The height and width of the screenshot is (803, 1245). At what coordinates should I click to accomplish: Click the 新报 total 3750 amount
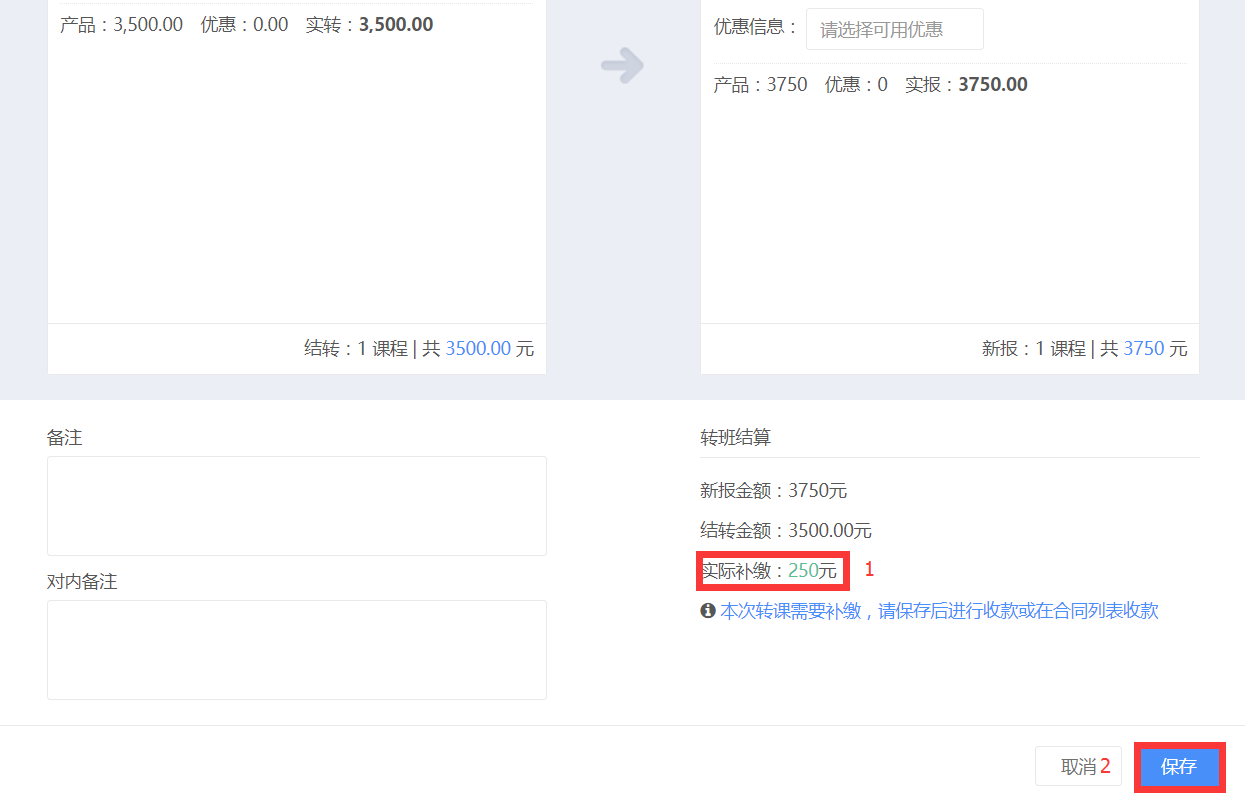[1144, 349]
